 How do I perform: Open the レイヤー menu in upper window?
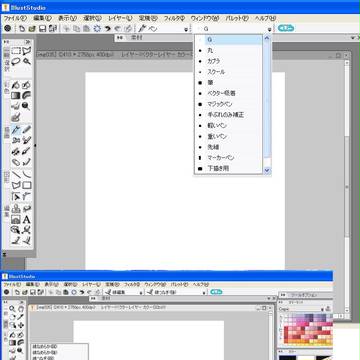coord(120,18)
